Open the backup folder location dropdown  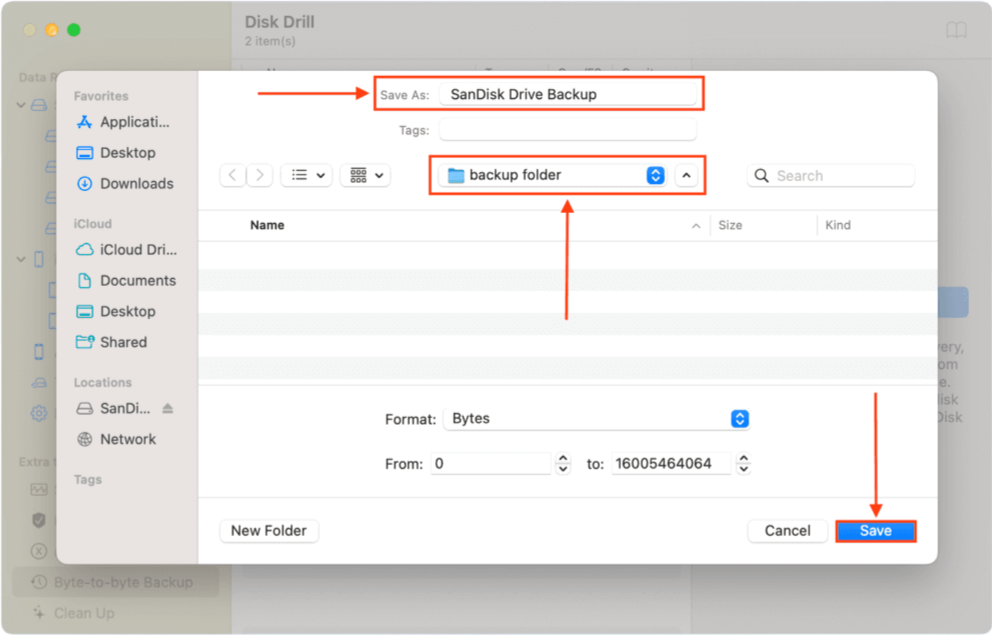click(x=655, y=175)
